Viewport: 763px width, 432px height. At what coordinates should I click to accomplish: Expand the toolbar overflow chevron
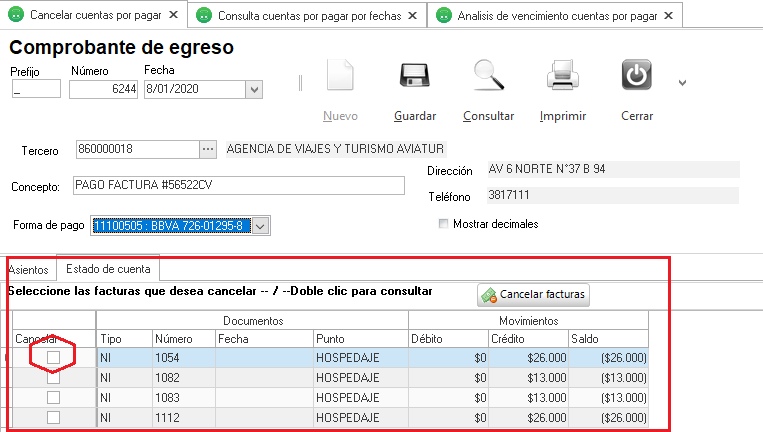pyautogui.click(x=682, y=83)
